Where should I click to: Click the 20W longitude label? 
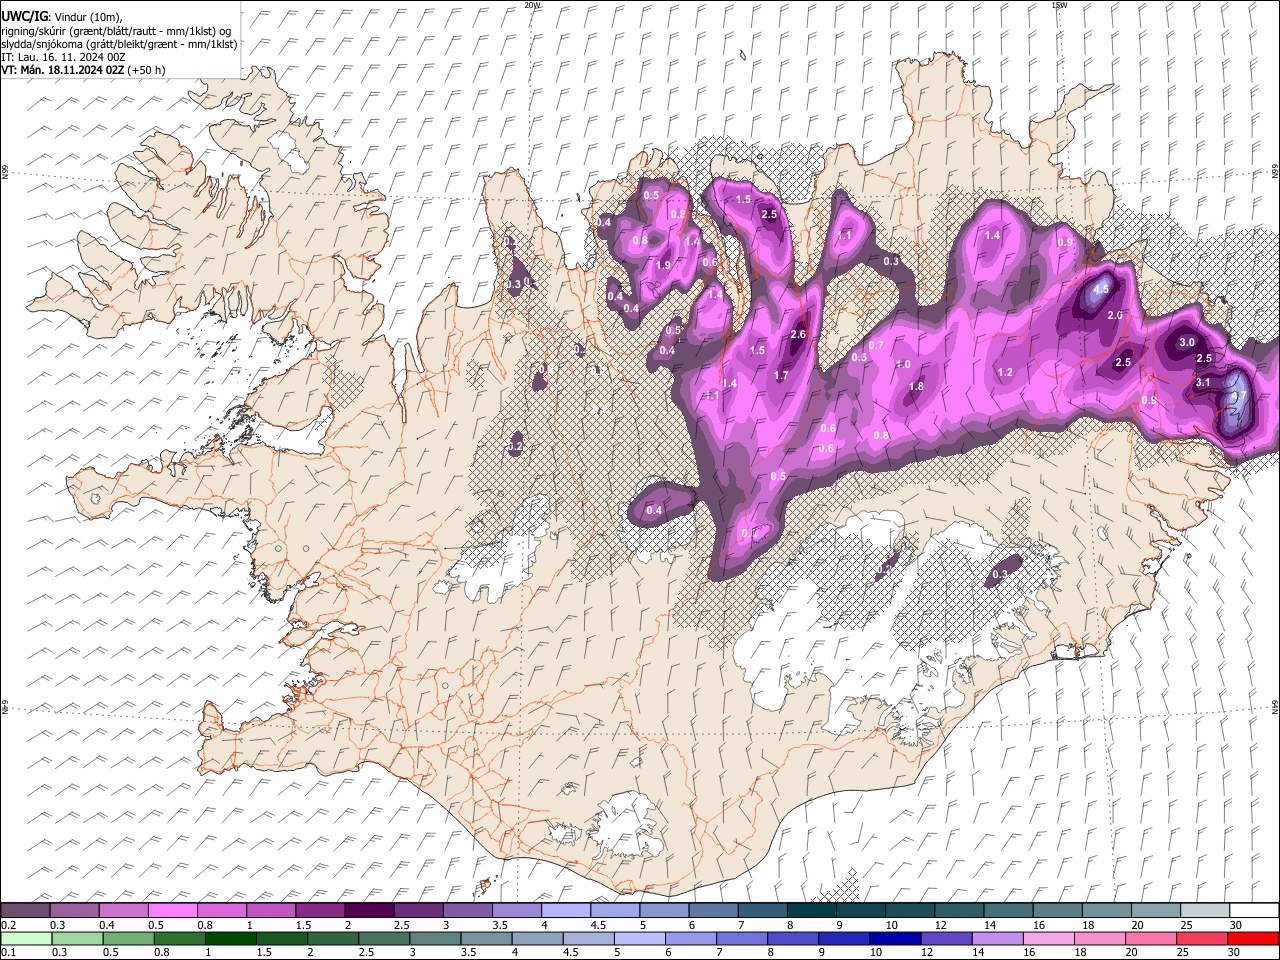[x=532, y=5]
